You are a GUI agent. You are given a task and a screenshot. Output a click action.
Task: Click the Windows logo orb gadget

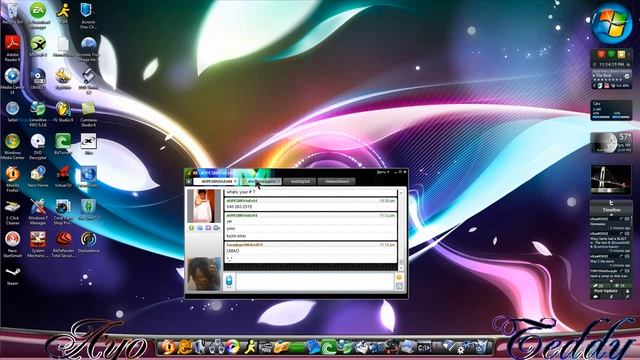point(611,23)
